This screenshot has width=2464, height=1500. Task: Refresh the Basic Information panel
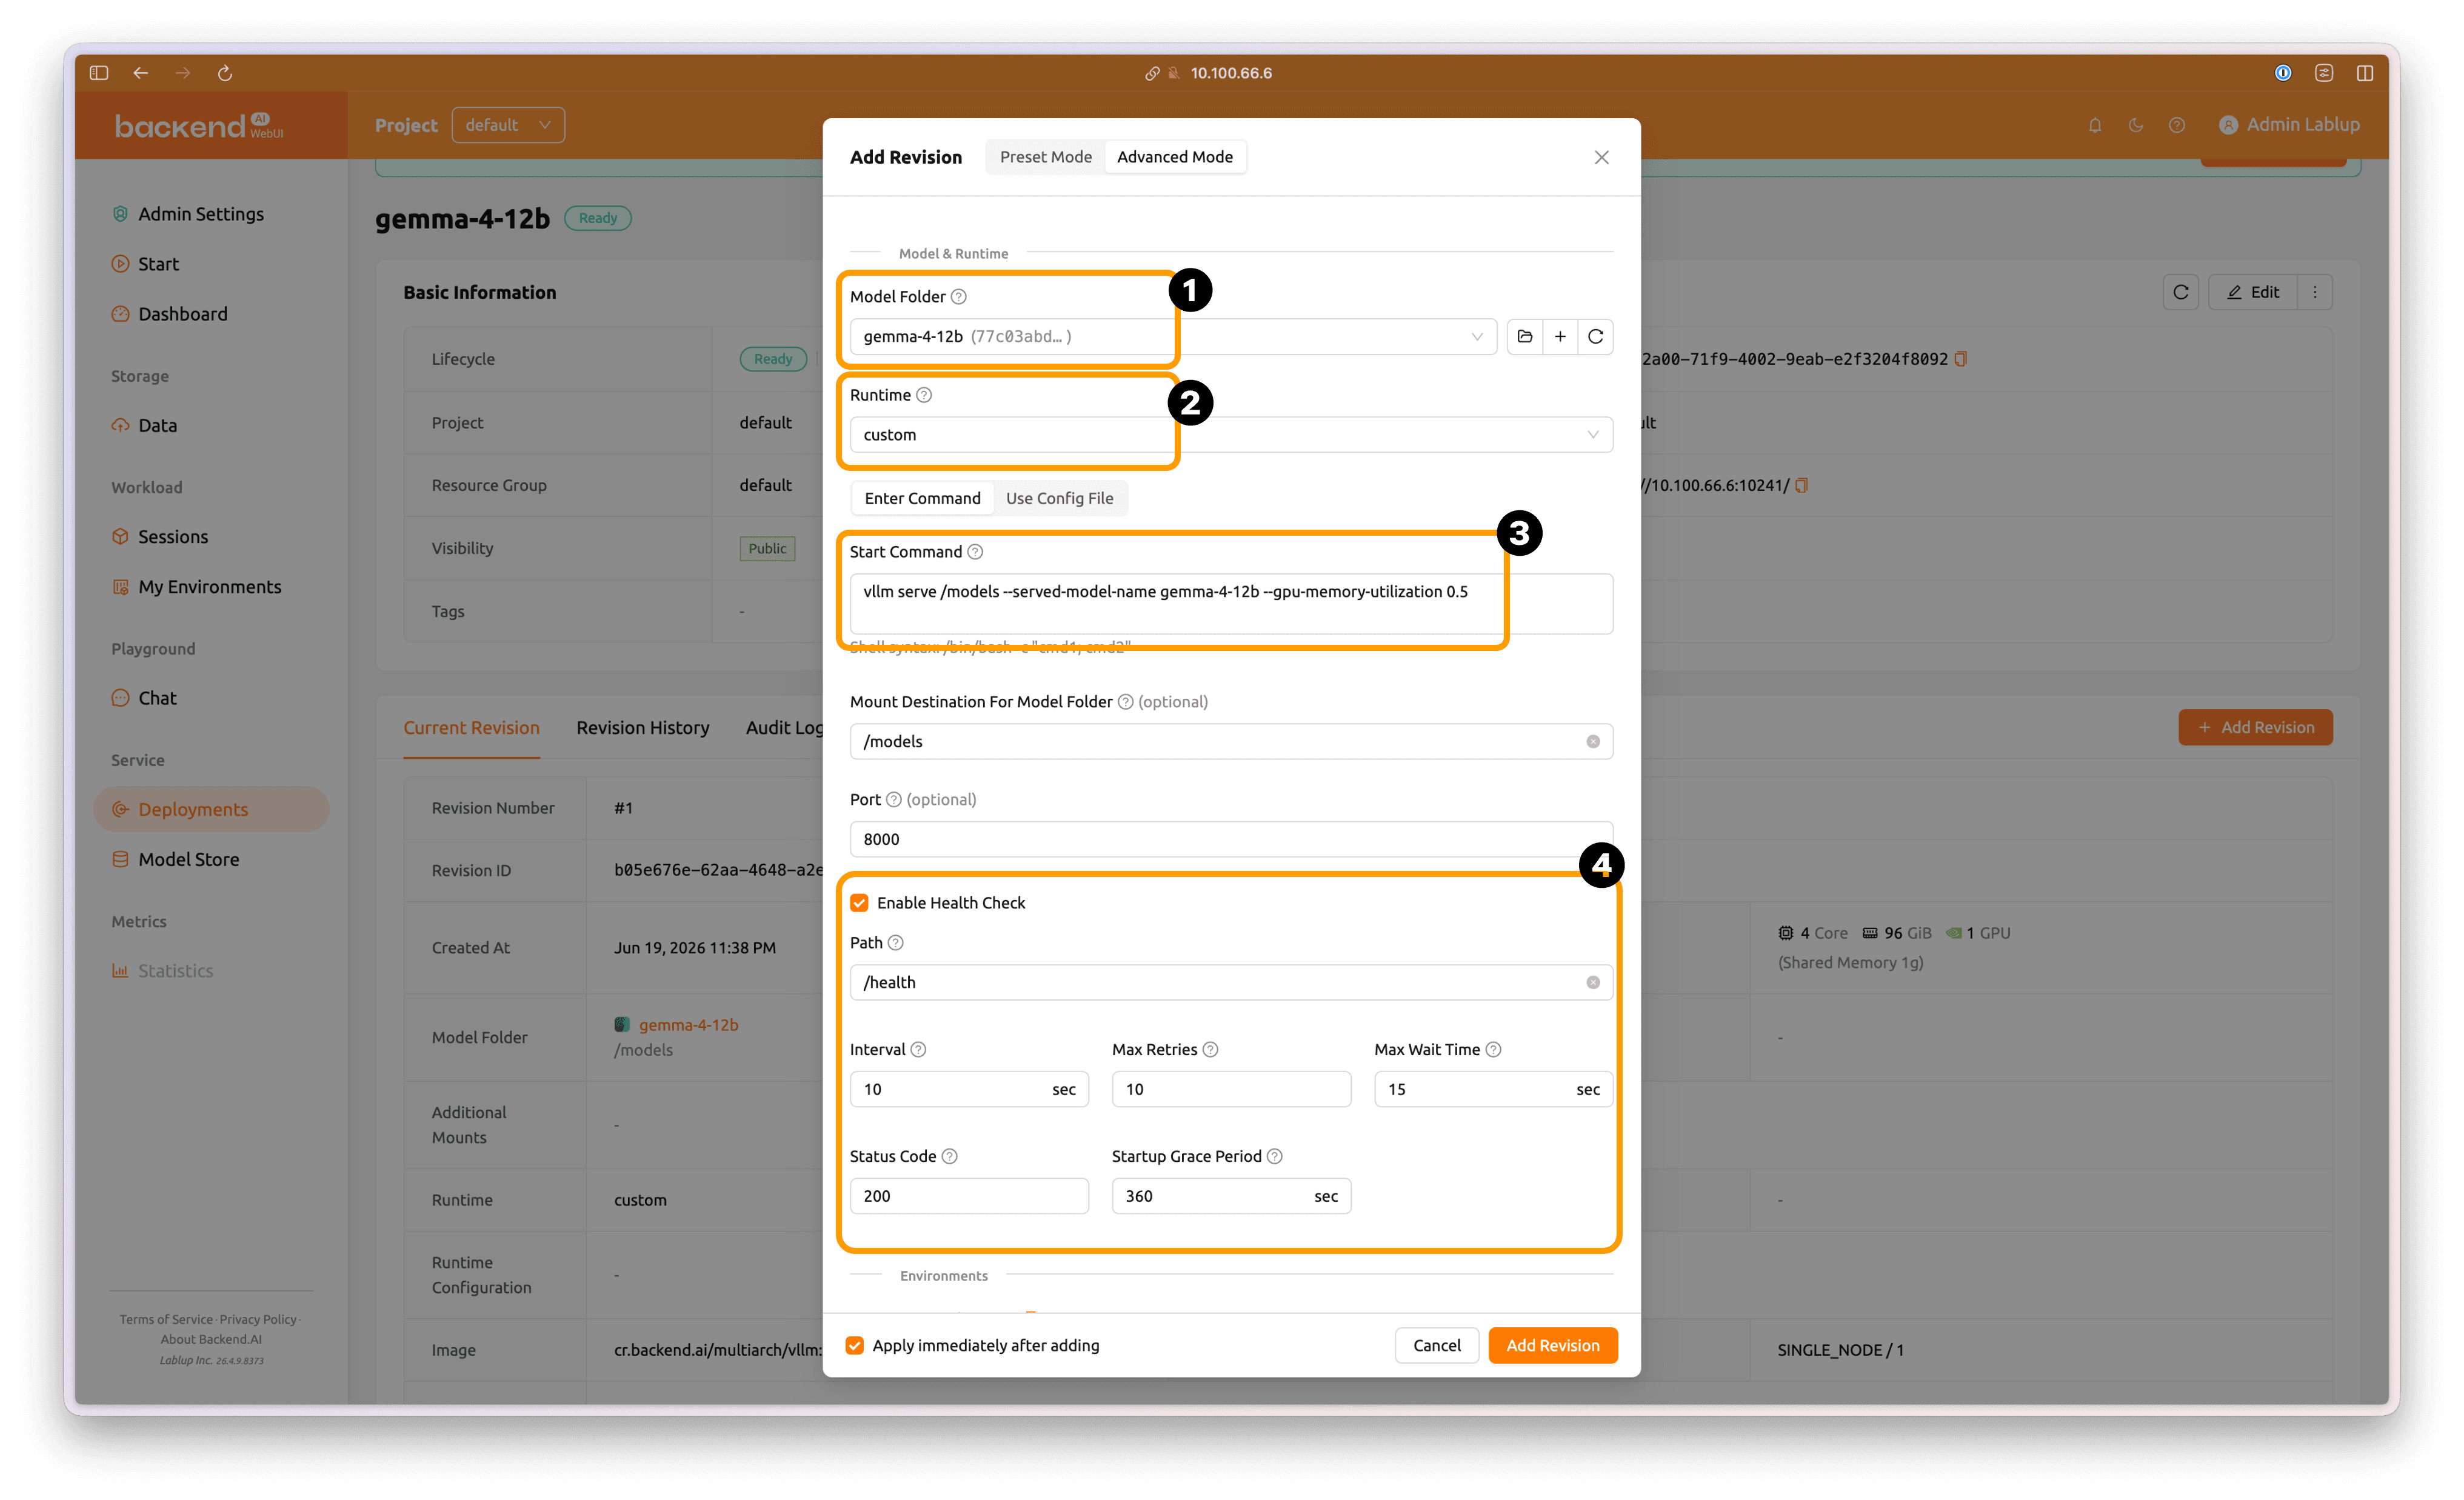point(2181,292)
